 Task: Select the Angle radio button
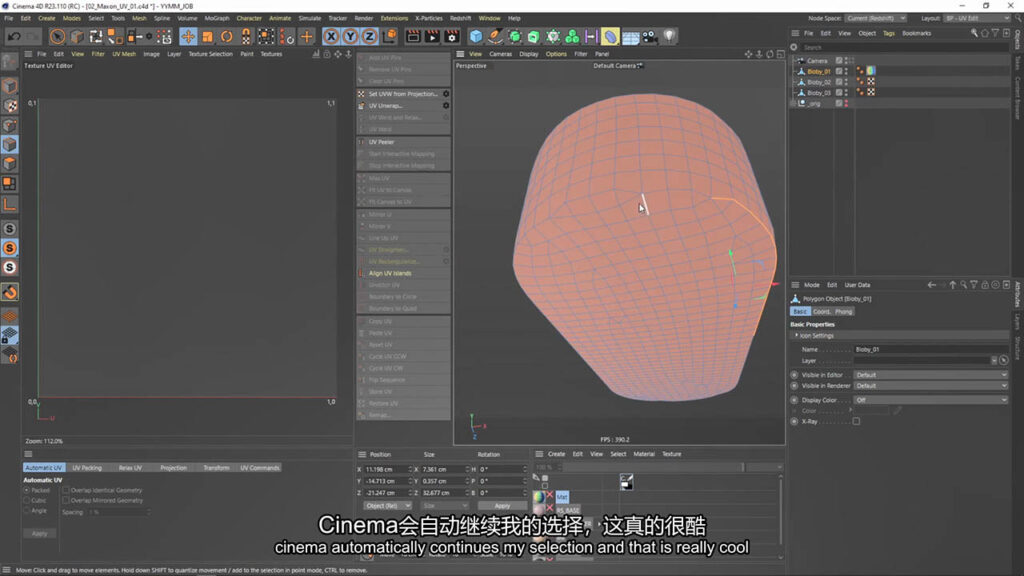(x=27, y=511)
